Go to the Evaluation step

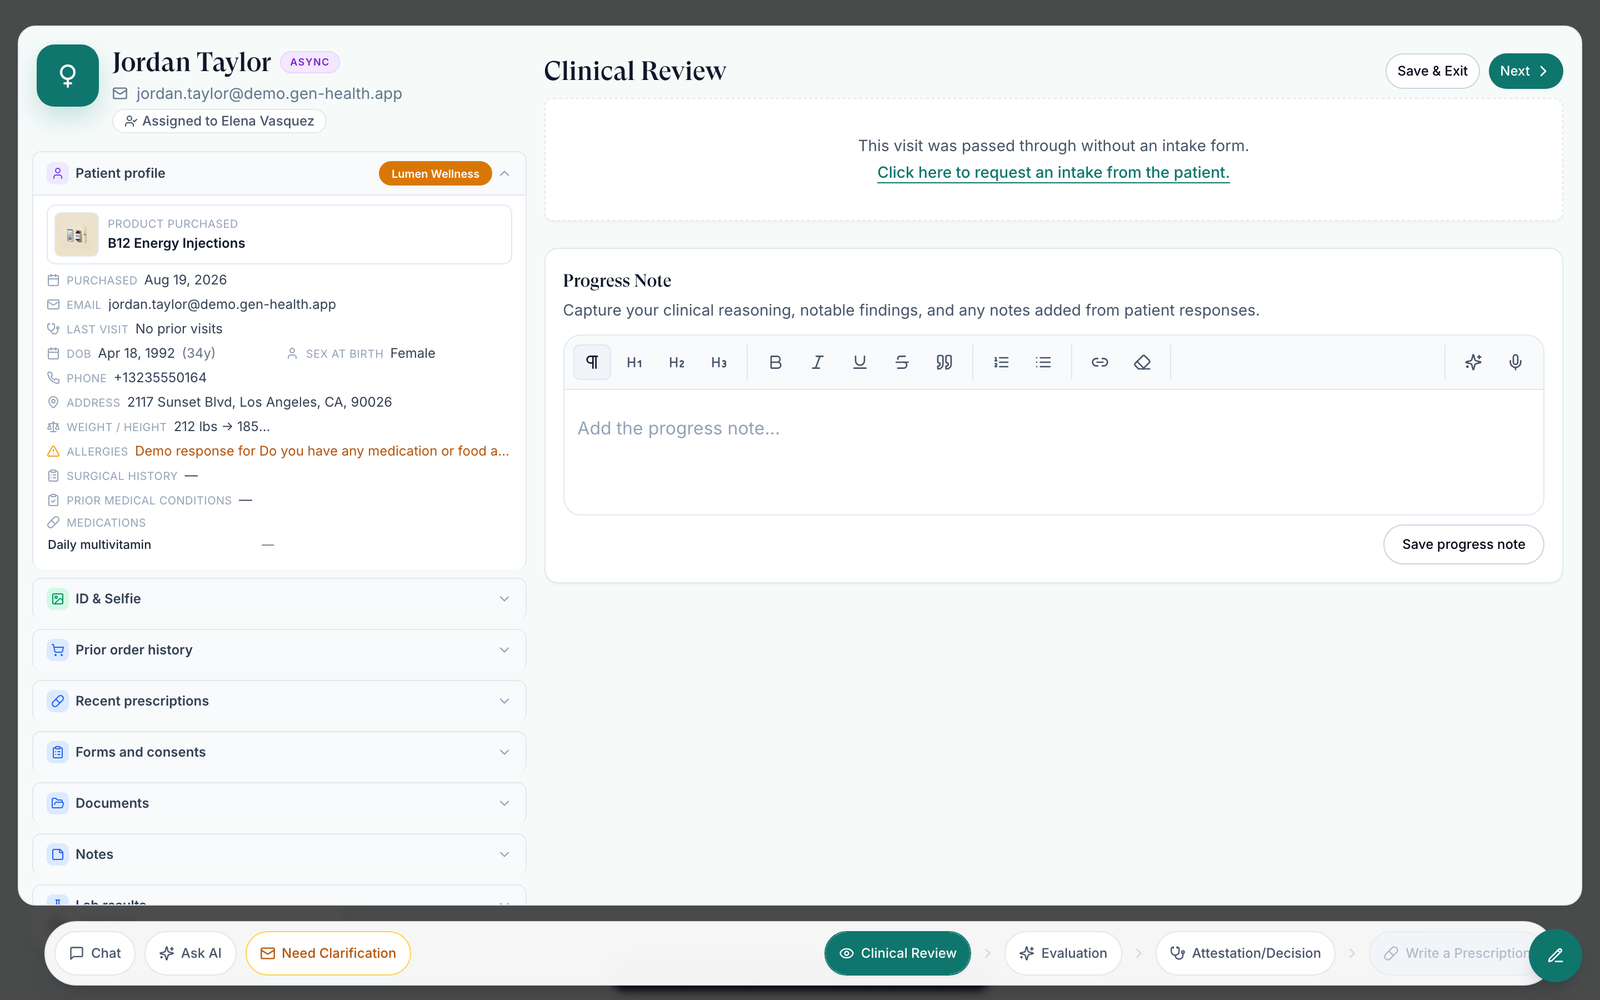click(x=1063, y=953)
